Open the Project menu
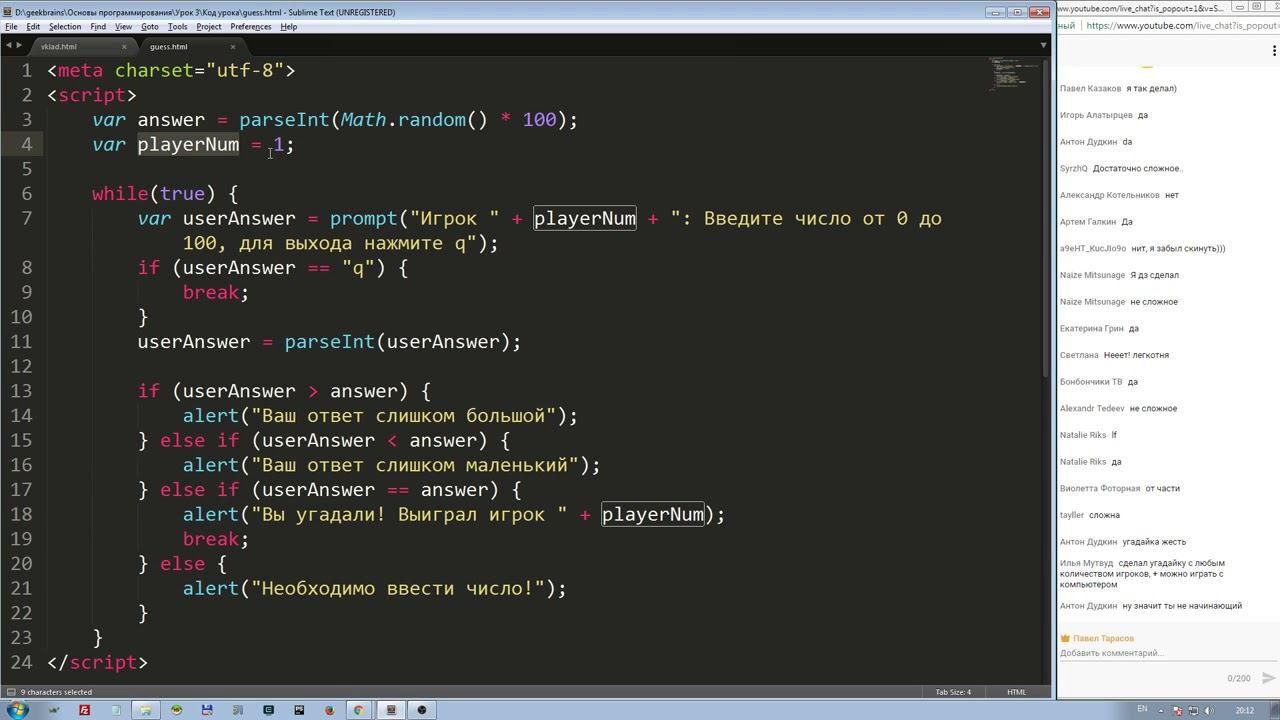Image resolution: width=1280 pixels, height=720 pixels. 209,27
